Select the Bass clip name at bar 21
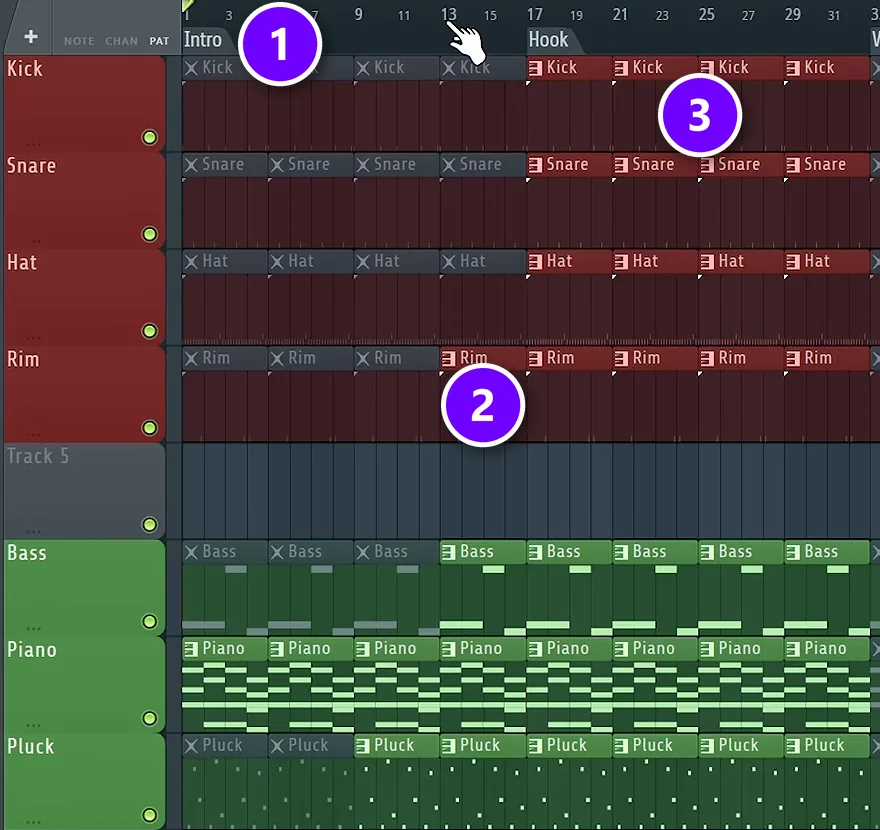The height and width of the screenshot is (830, 880). [x=649, y=552]
